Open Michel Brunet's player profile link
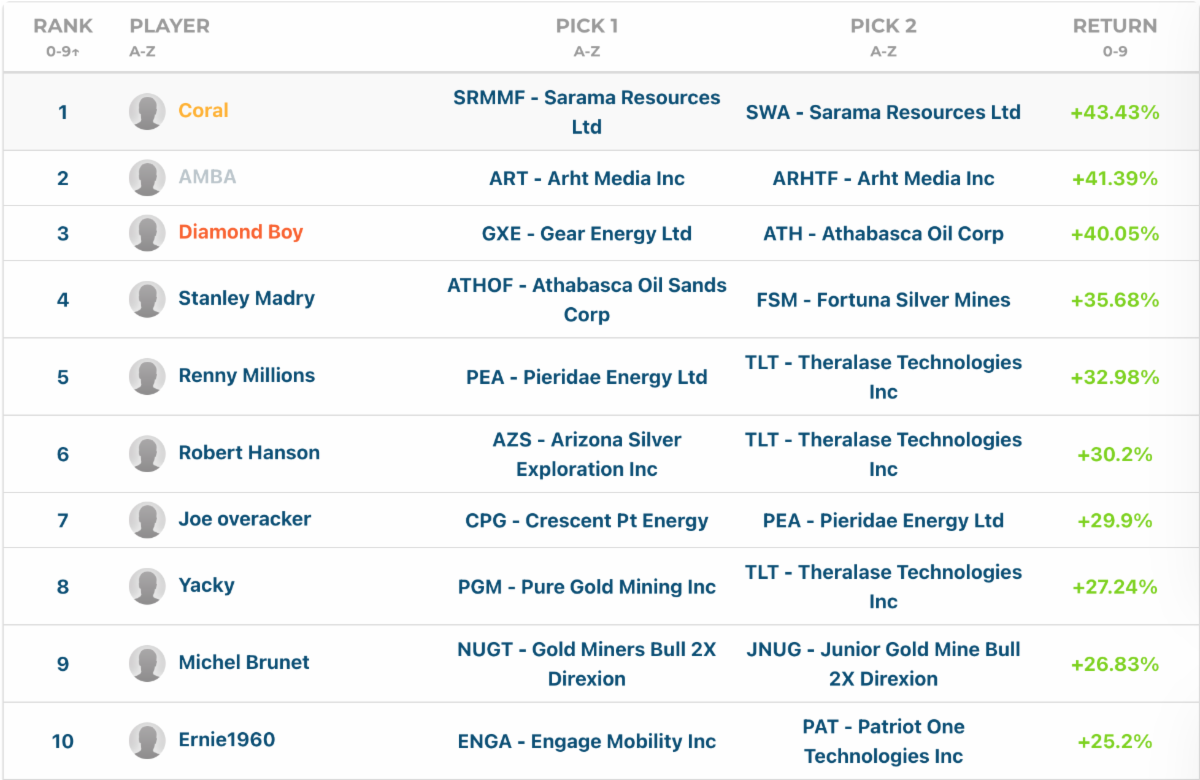The height and width of the screenshot is (780, 1200). click(244, 663)
